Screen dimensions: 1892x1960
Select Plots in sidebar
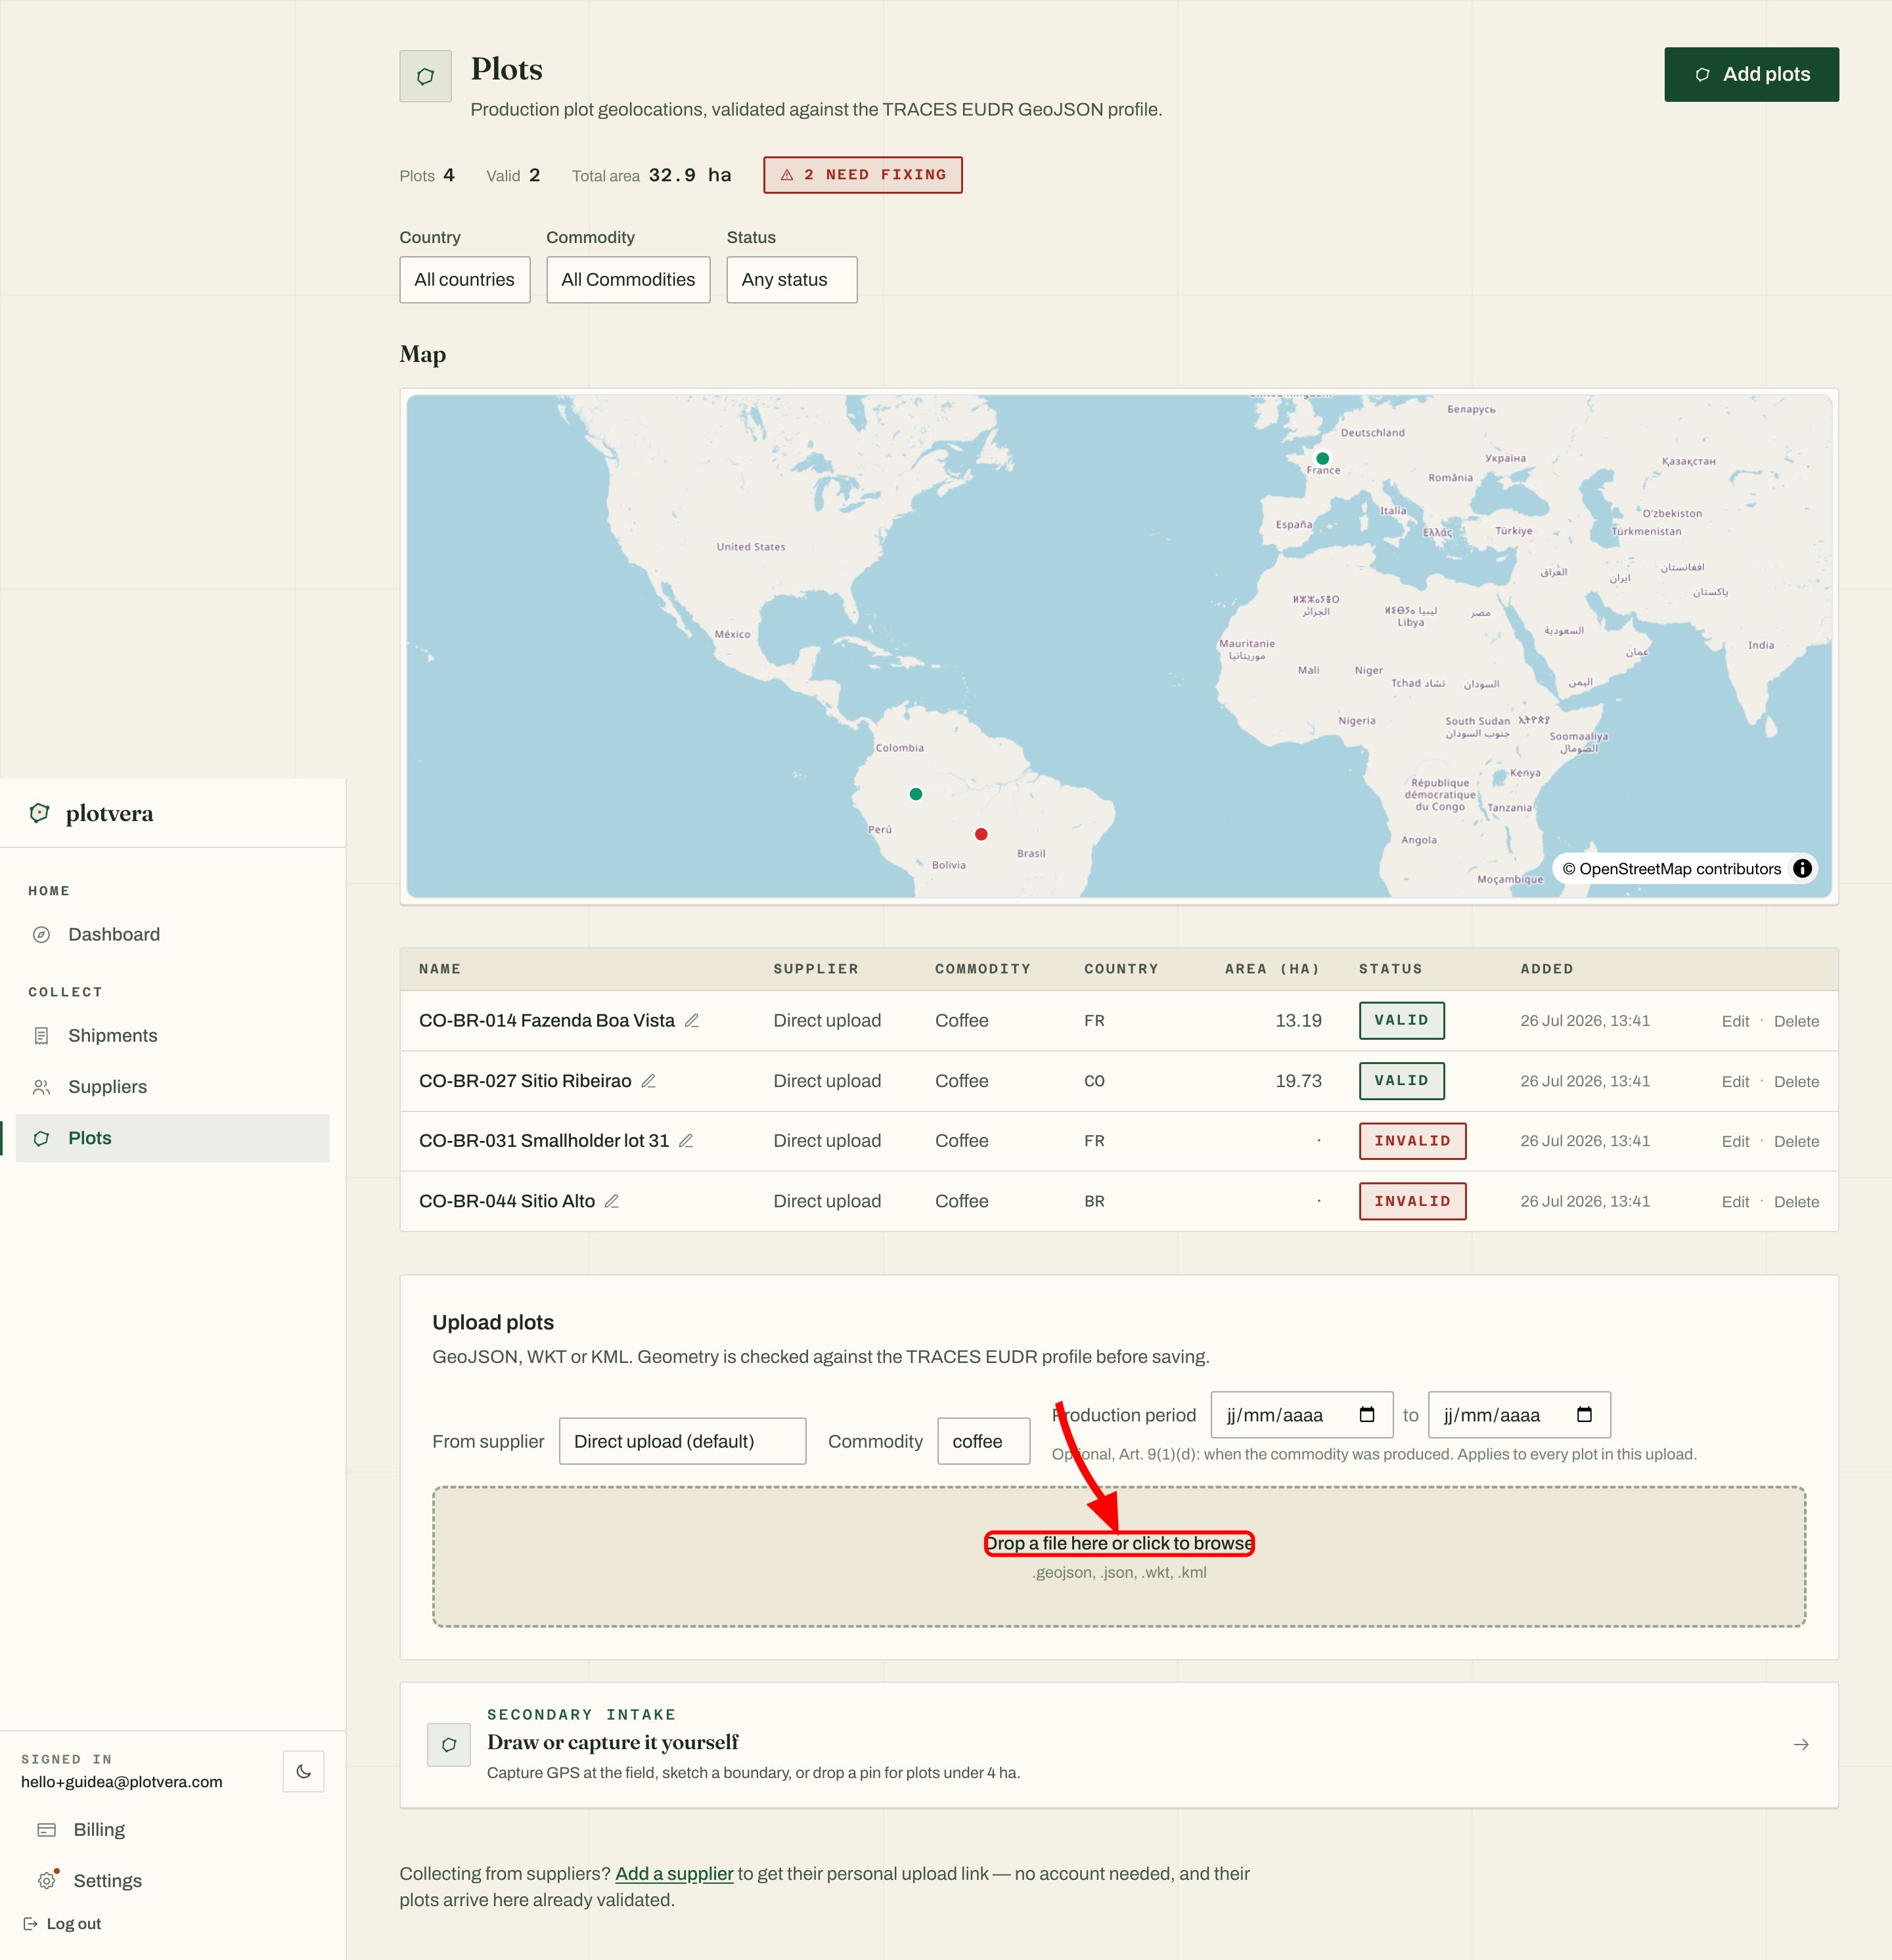pyautogui.click(x=172, y=1138)
